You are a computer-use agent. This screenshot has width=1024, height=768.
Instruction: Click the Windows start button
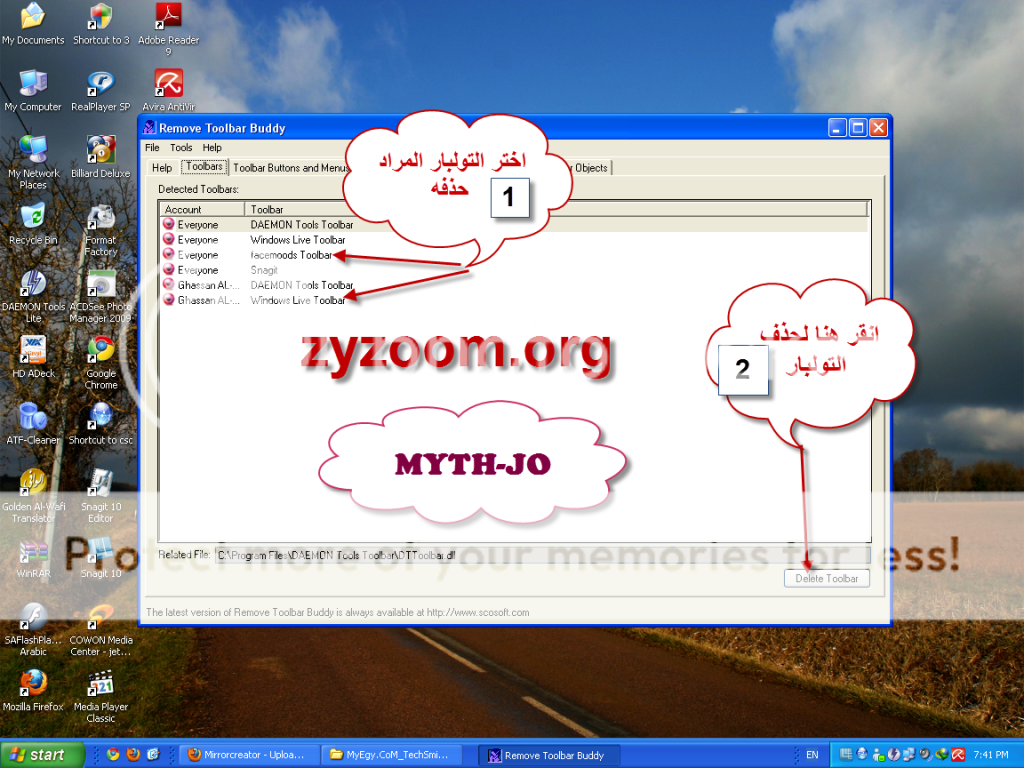42,754
